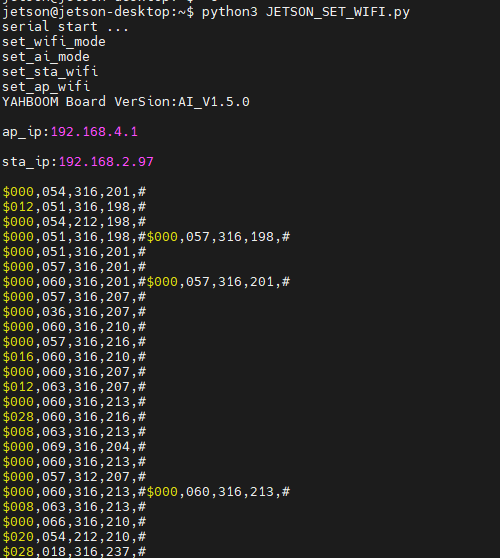The image size is (500, 558).
Task: Select the 'set_wifi_mode' output line
Action: 54,42
